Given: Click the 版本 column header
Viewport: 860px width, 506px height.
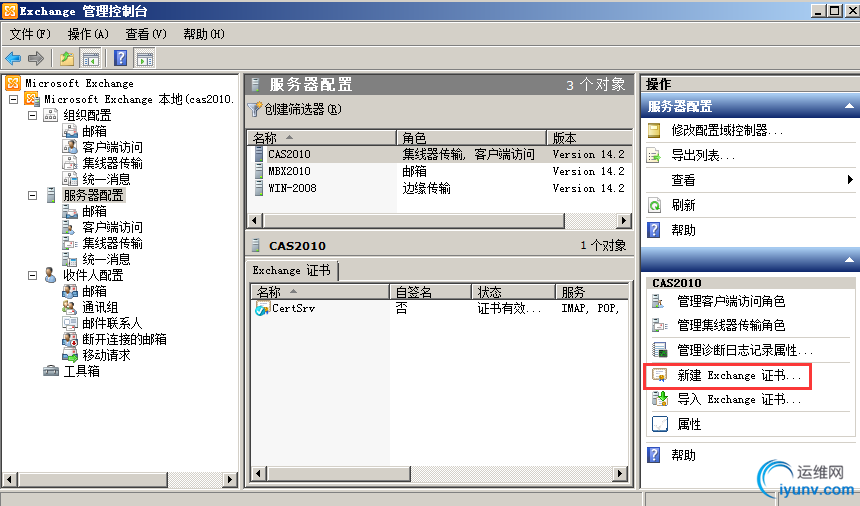Looking at the screenshot, I should point(590,138).
